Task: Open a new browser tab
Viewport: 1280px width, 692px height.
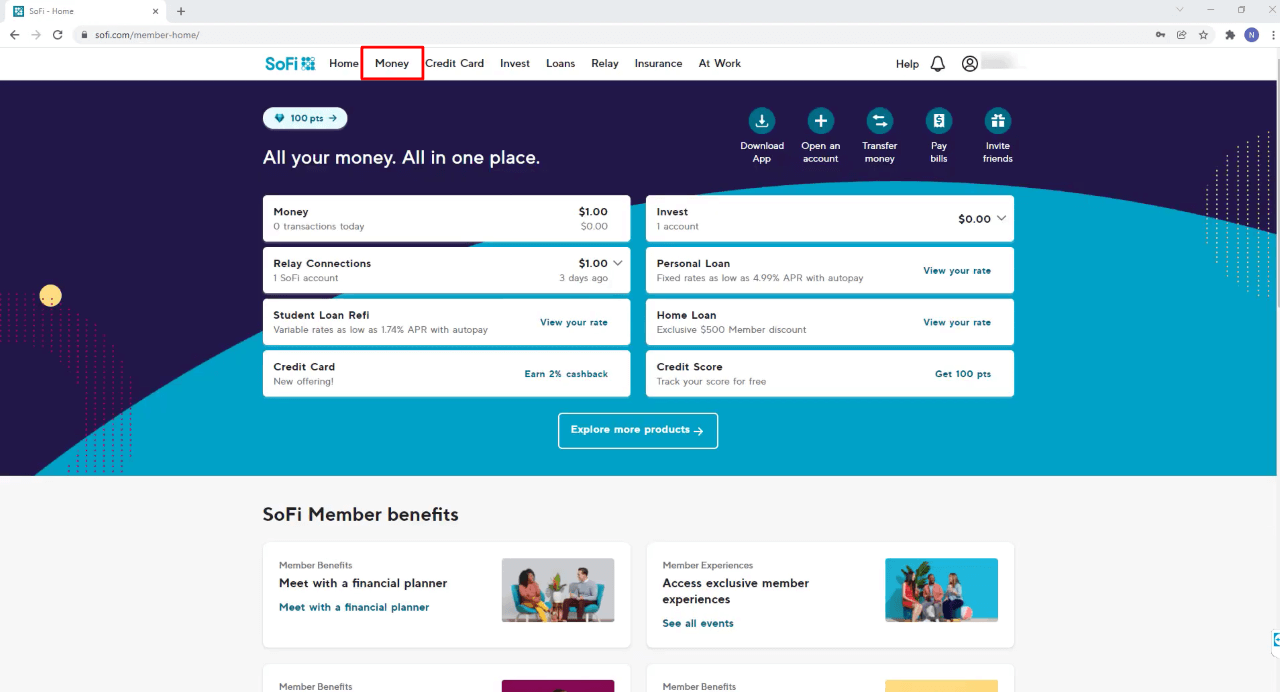Action: click(181, 11)
